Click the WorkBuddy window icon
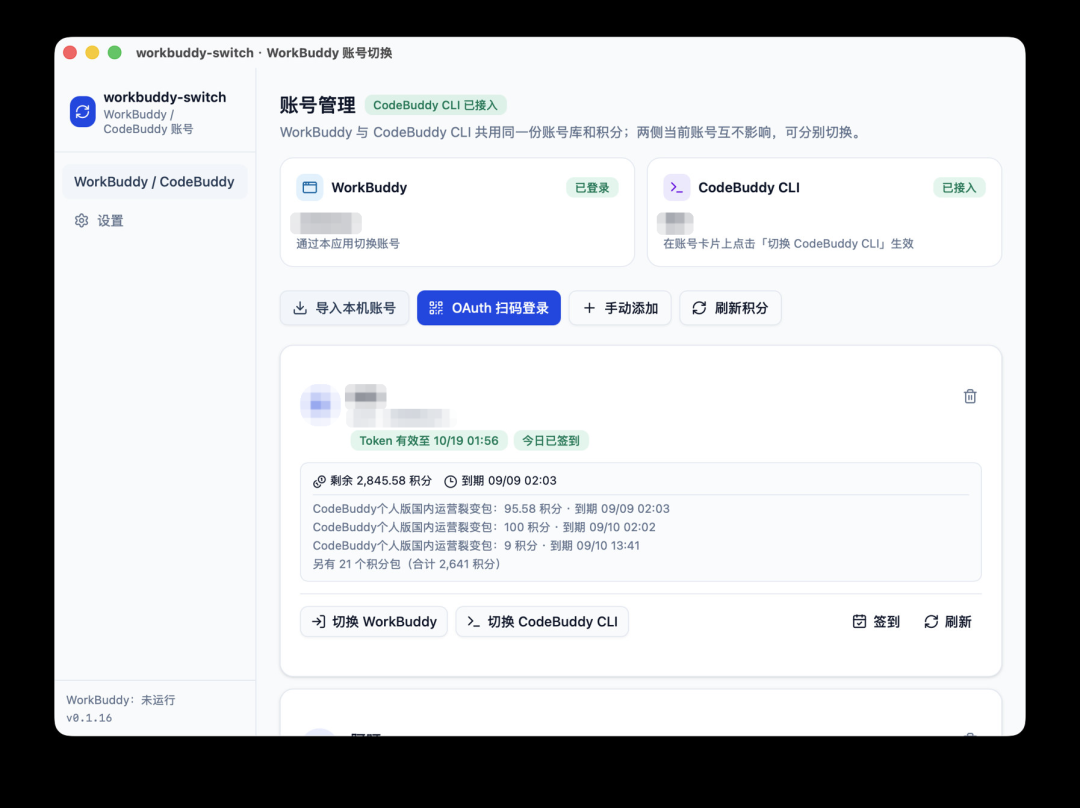This screenshot has height=808, width=1080. (x=310, y=187)
